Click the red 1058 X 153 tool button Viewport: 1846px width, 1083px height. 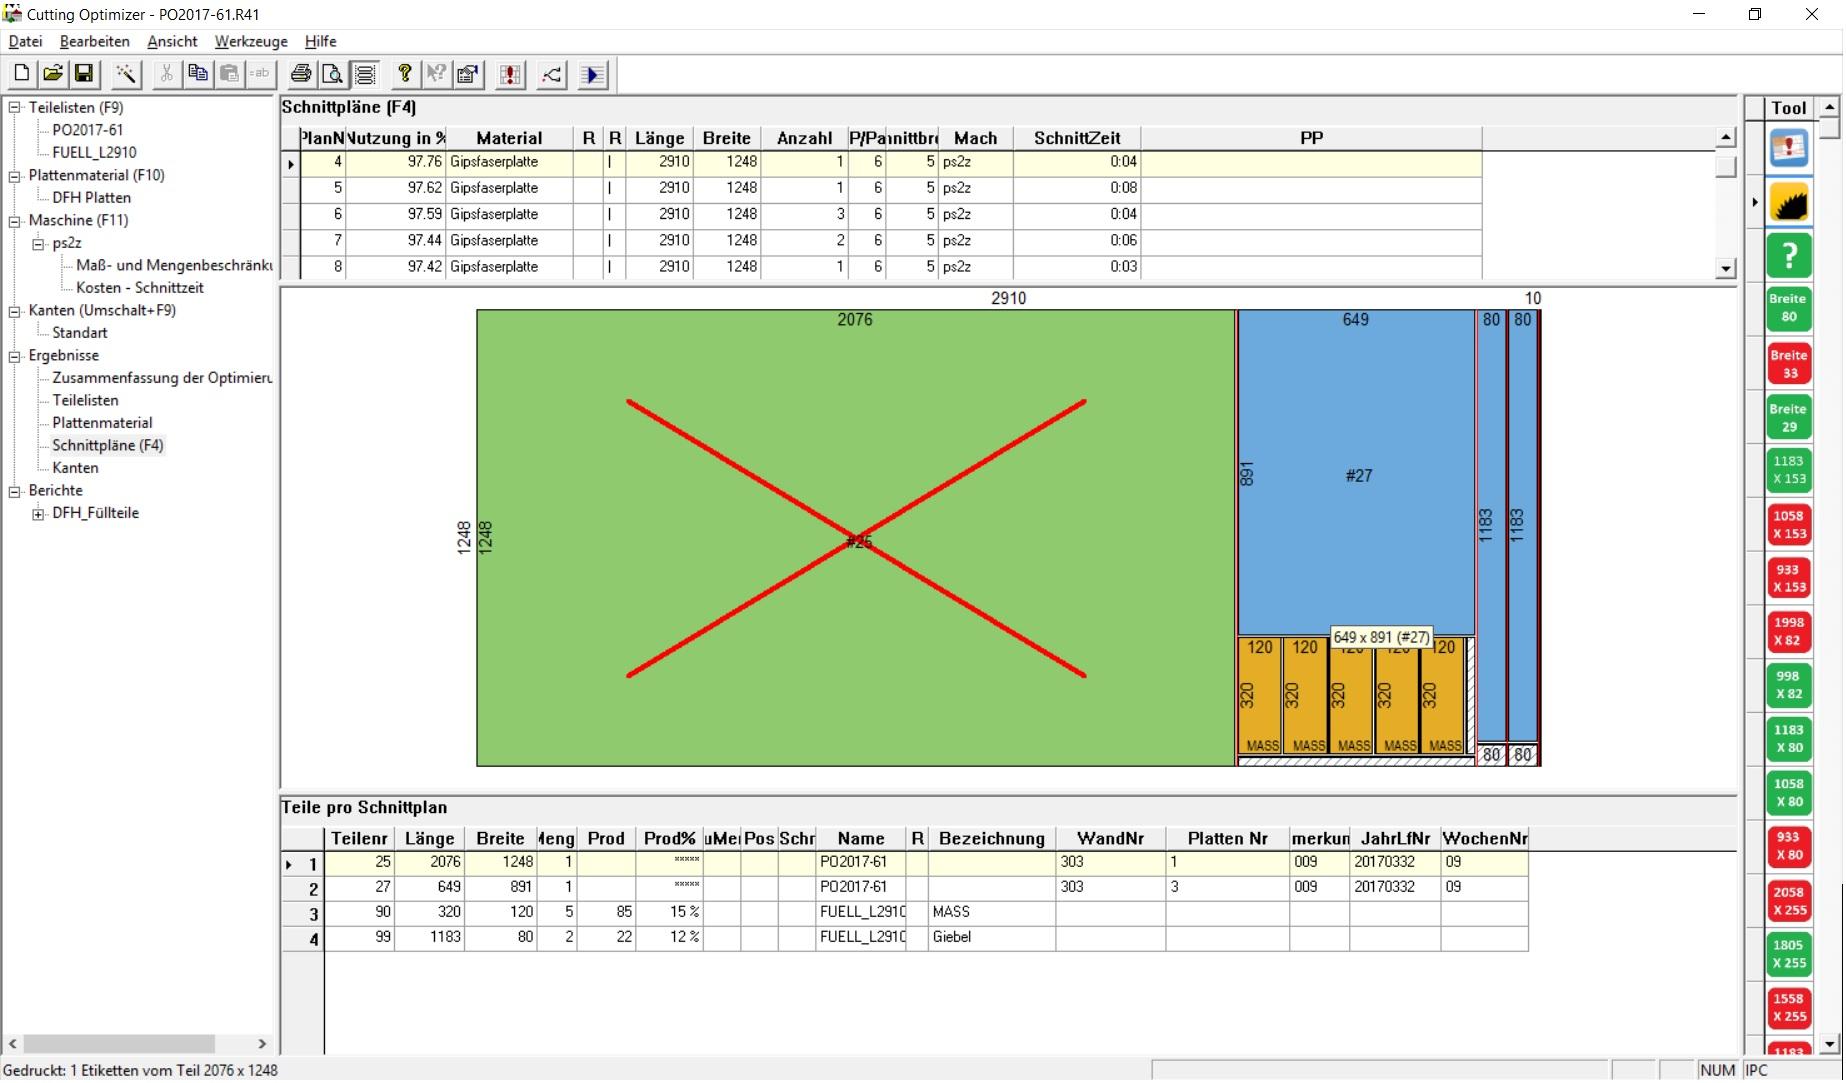point(1789,525)
